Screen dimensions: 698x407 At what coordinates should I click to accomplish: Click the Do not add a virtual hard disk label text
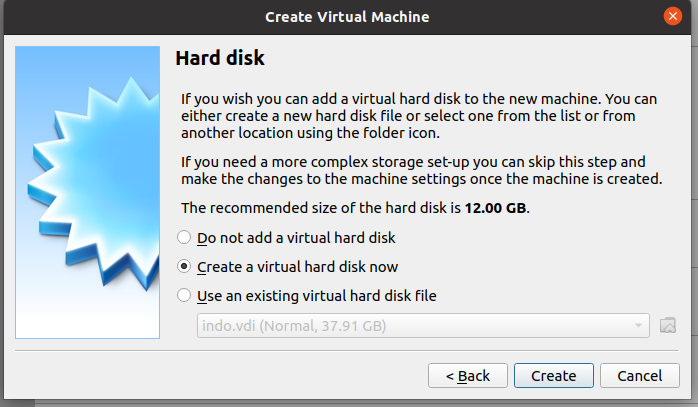pos(296,238)
